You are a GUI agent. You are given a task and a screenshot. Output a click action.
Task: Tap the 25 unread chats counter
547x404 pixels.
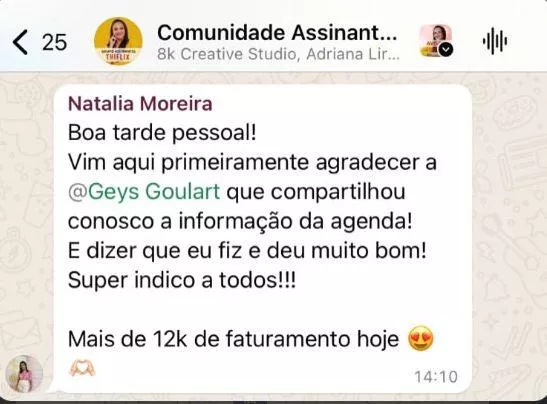[x=54, y=43]
